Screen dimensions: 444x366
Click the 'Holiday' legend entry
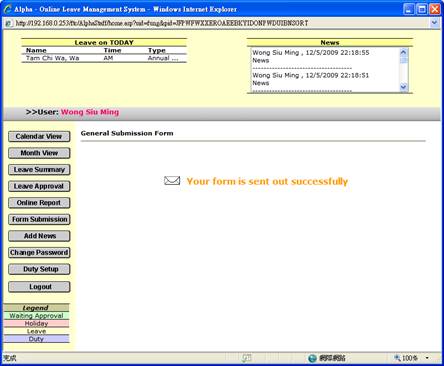(x=36, y=324)
